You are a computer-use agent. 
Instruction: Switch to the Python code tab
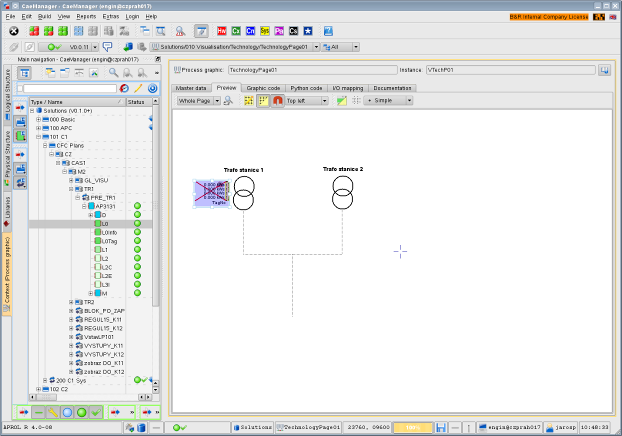[x=306, y=88]
